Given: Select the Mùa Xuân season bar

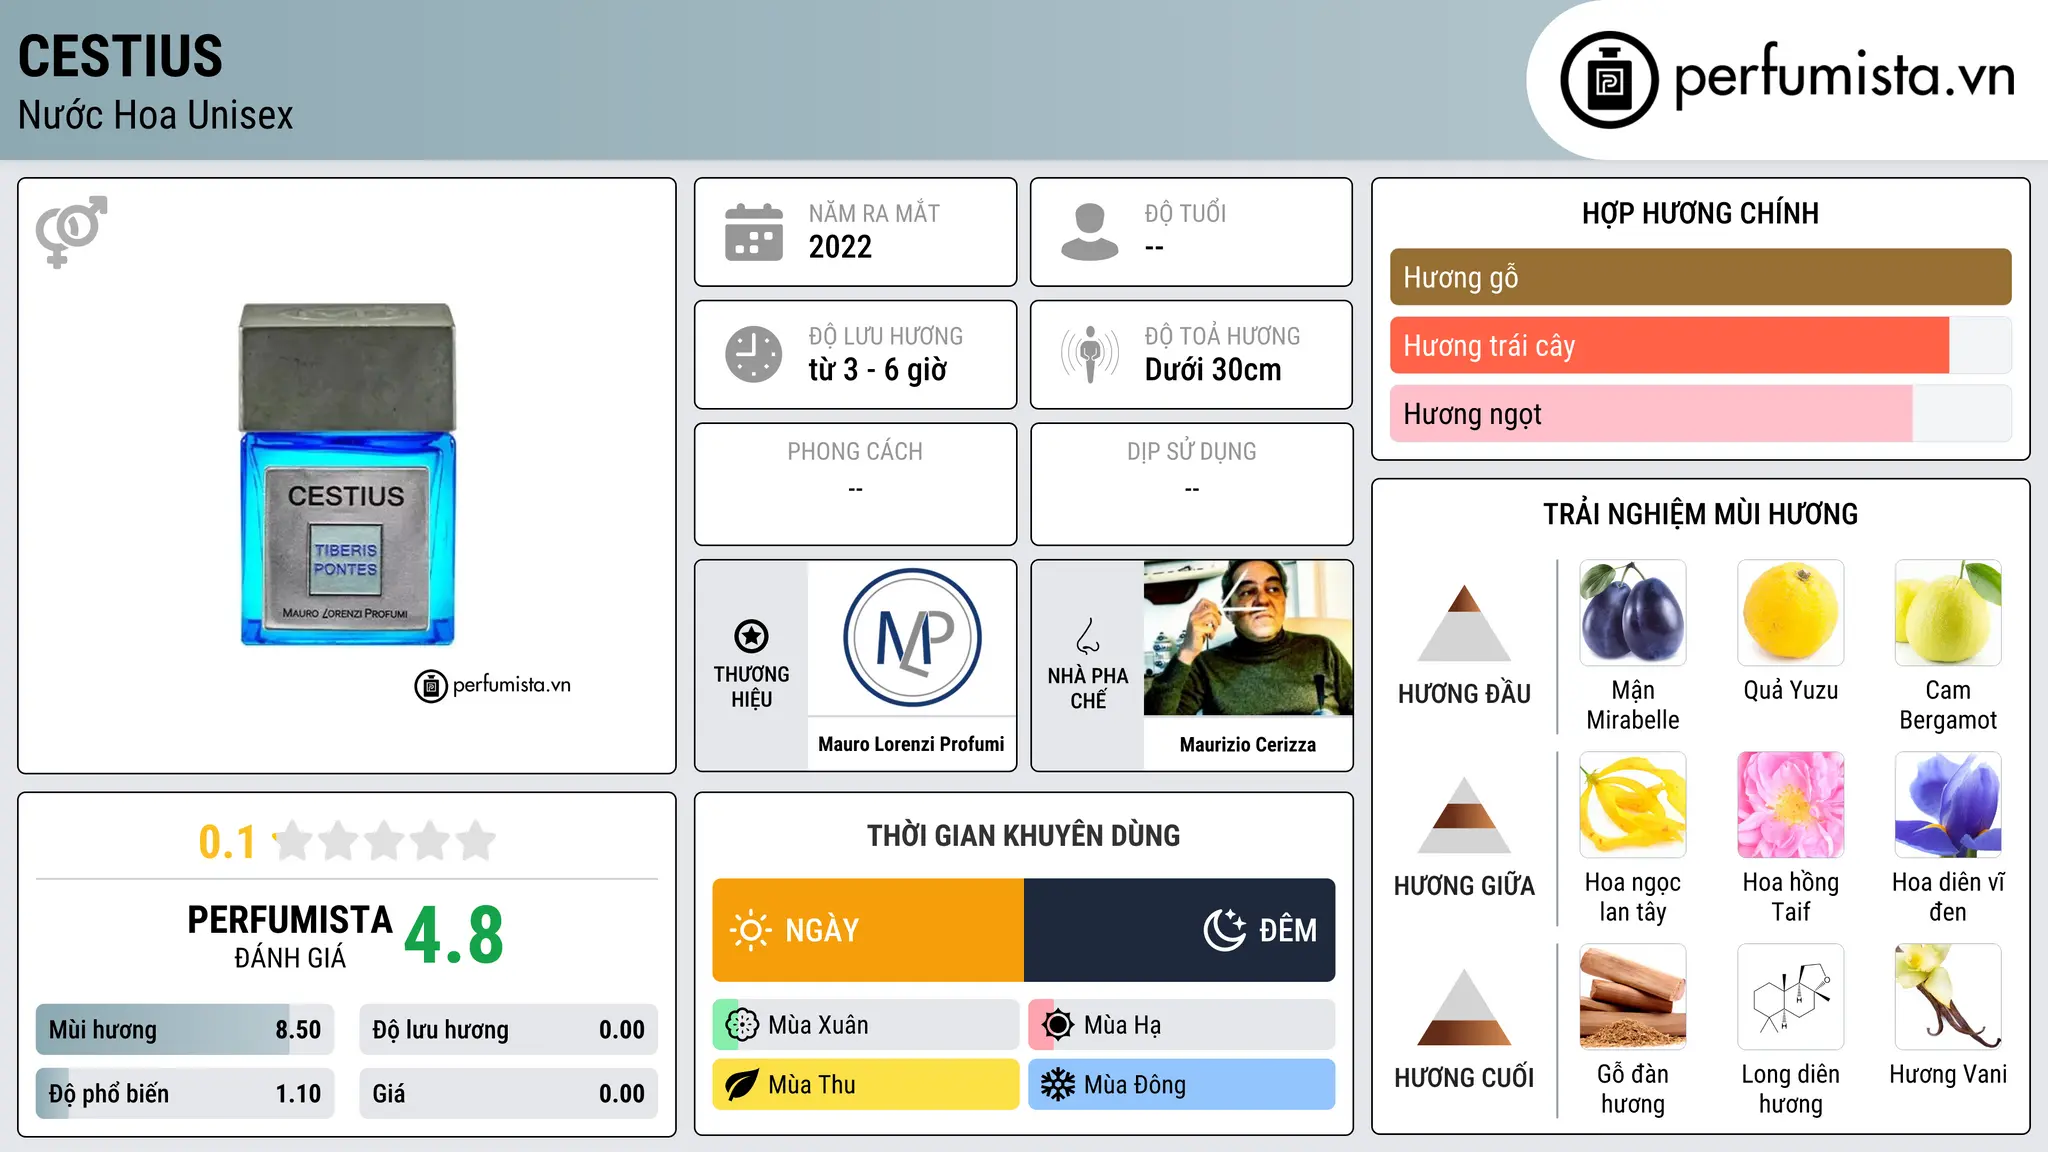Looking at the screenshot, I should pyautogui.click(x=866, y=1025).
